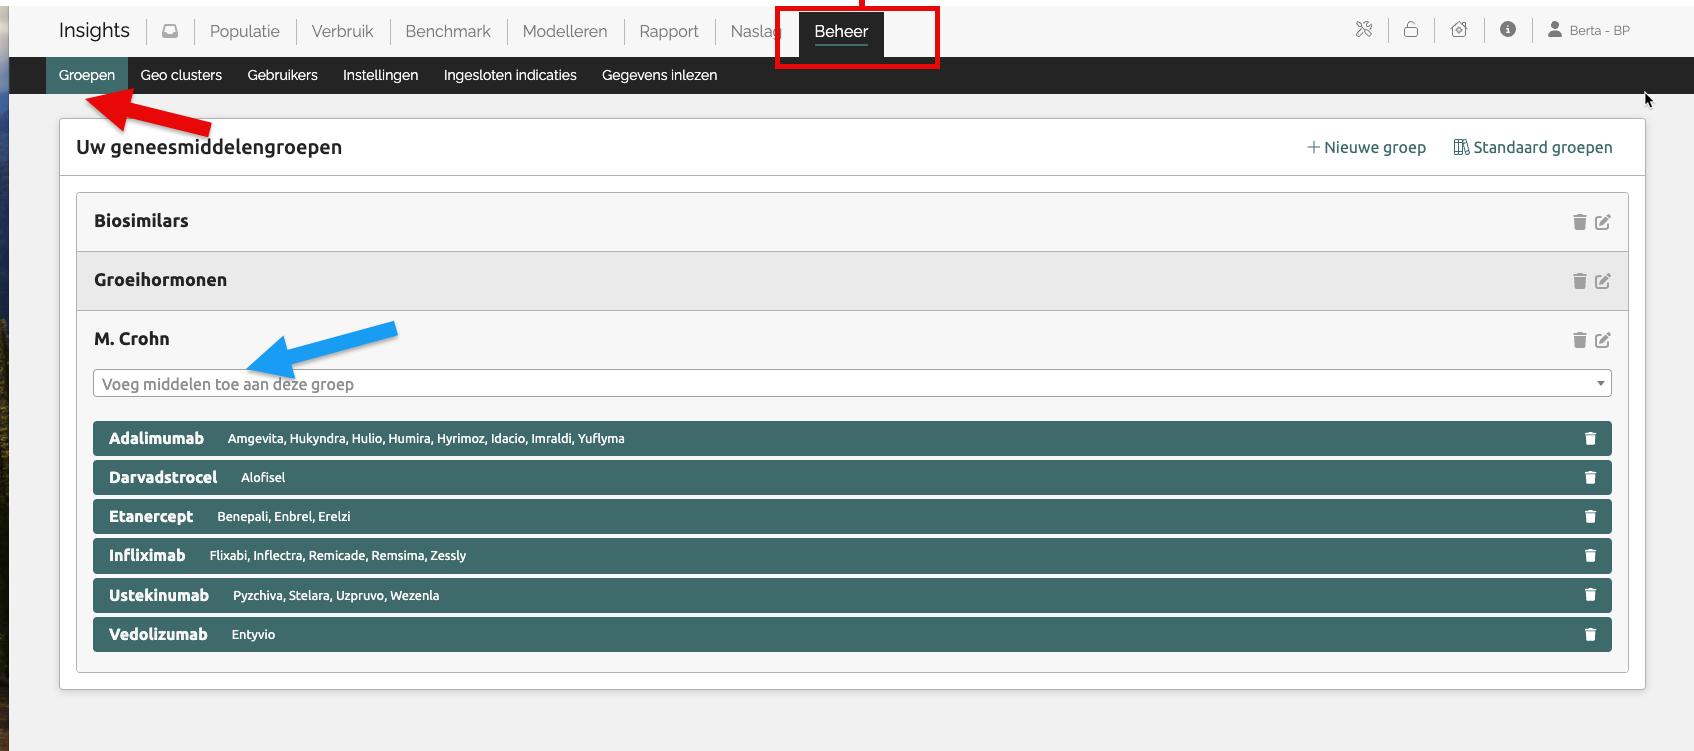The image size is (1694, 751).
Task: Delete the M. Crohn group
Action: (1580, 340)
